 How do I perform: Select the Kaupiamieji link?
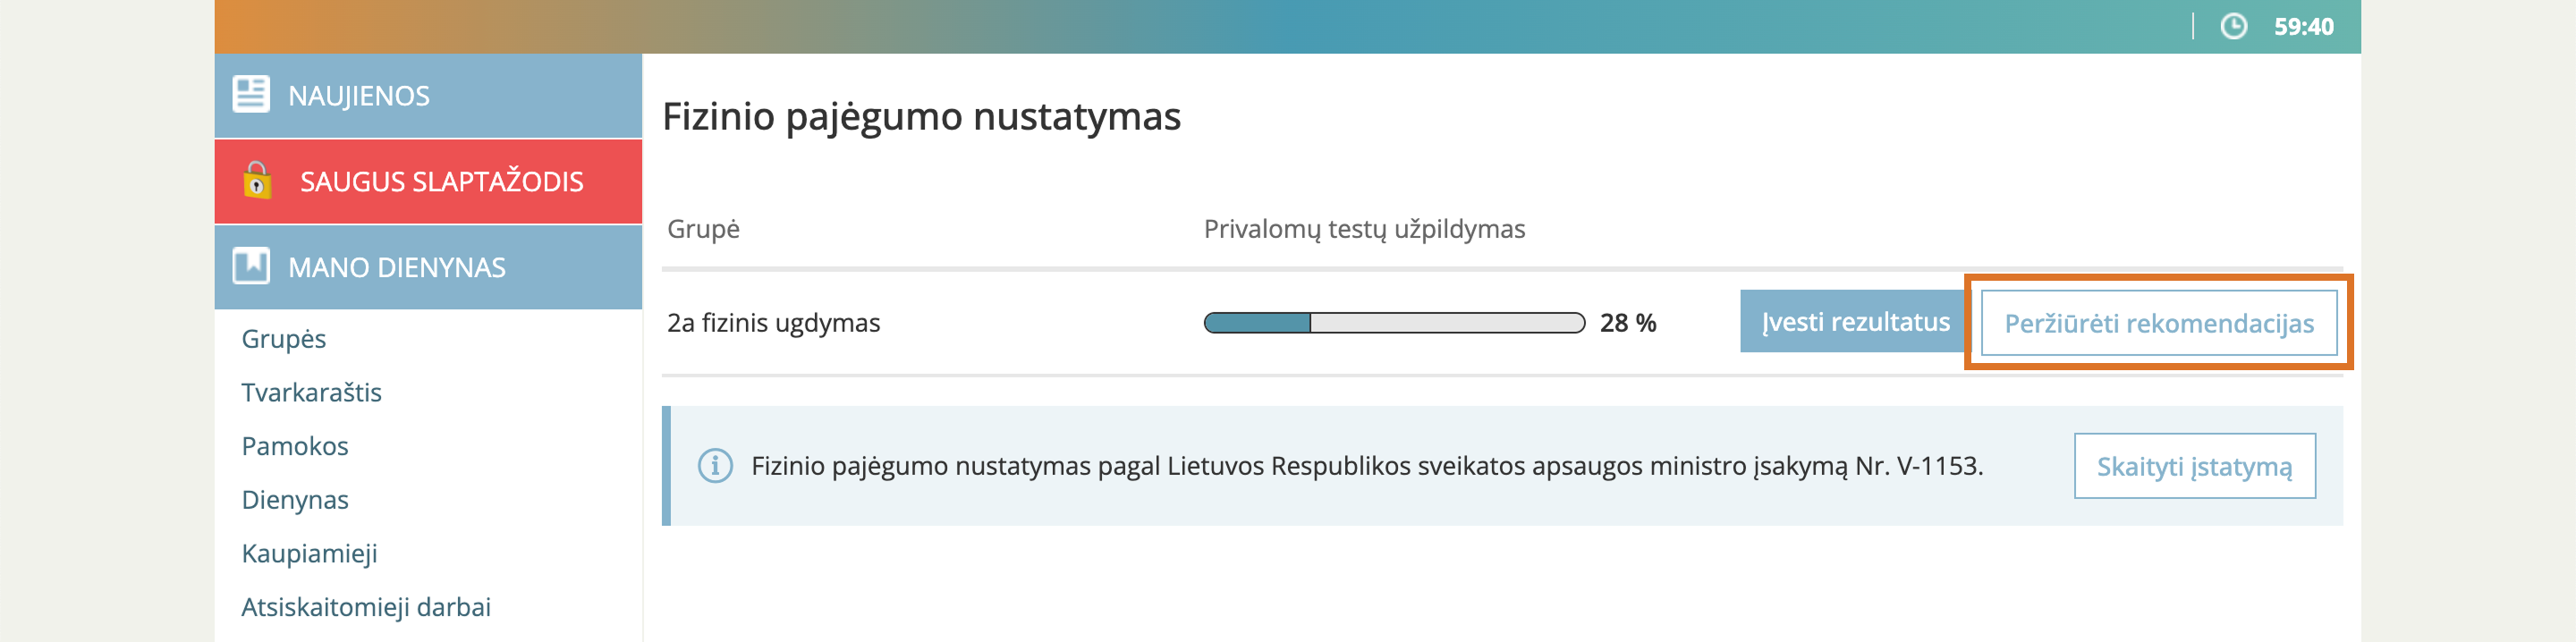click(309, 554)
